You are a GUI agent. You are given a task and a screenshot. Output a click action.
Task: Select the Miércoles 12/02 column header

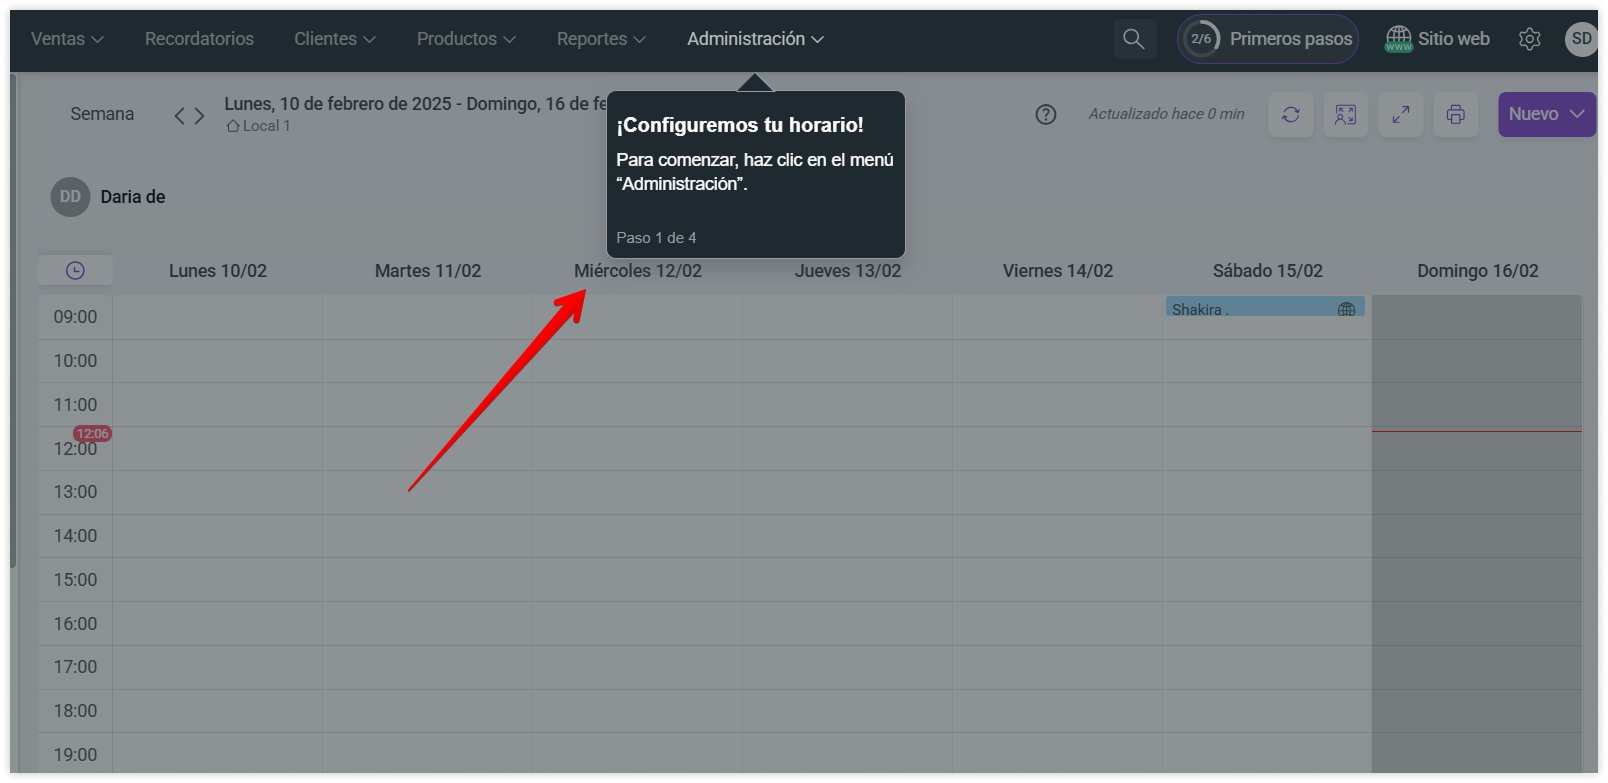pos(638,271)
